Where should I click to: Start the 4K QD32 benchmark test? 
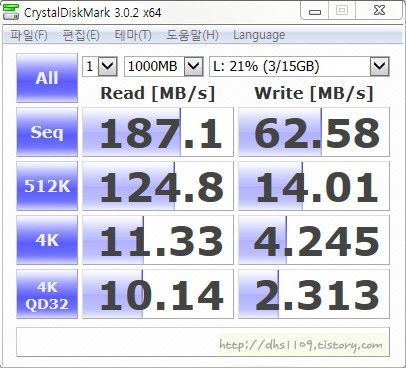47,294
